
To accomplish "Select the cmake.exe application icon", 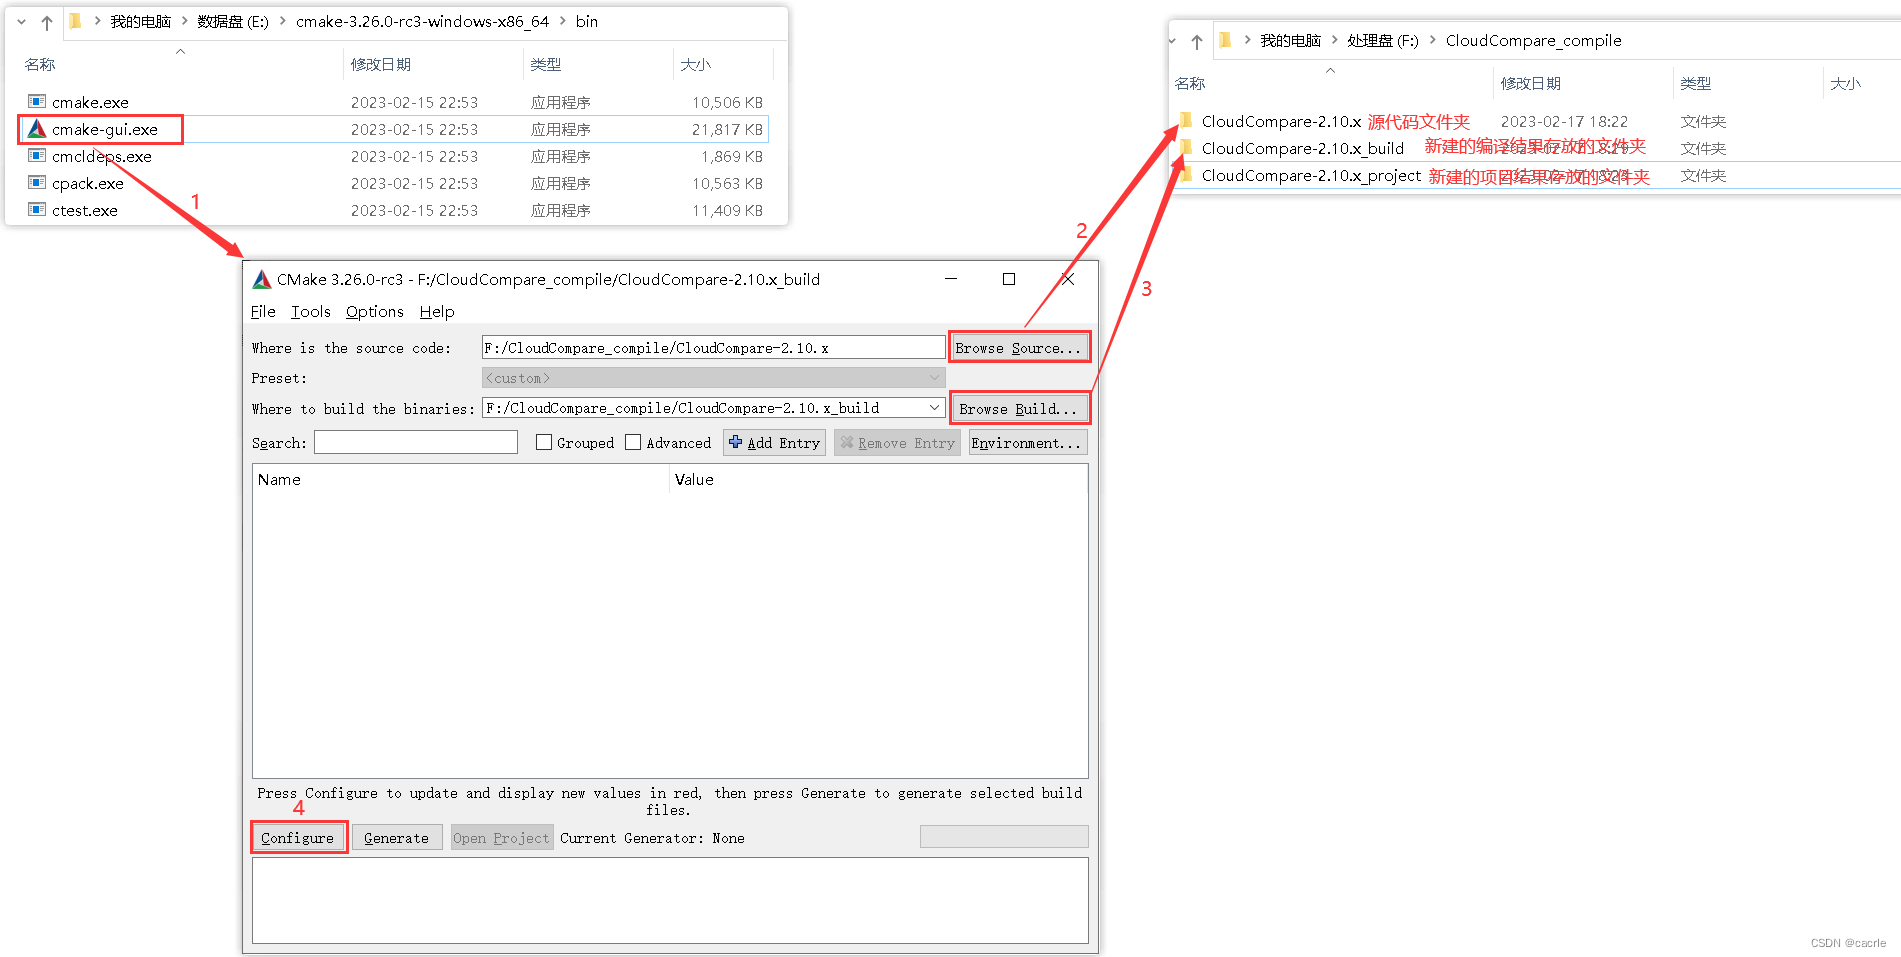I will pyautogui.click(x=36, y=101).
